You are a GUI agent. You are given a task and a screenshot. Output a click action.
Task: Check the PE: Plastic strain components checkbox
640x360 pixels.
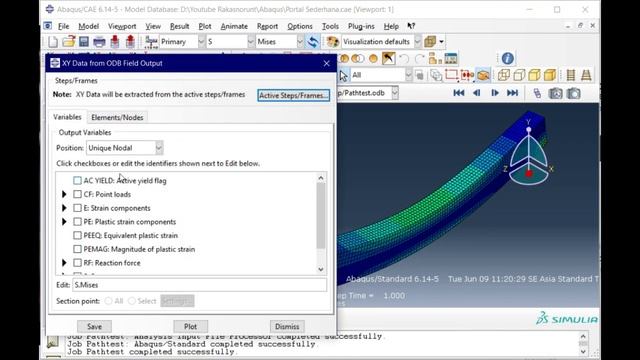[78, 222]
